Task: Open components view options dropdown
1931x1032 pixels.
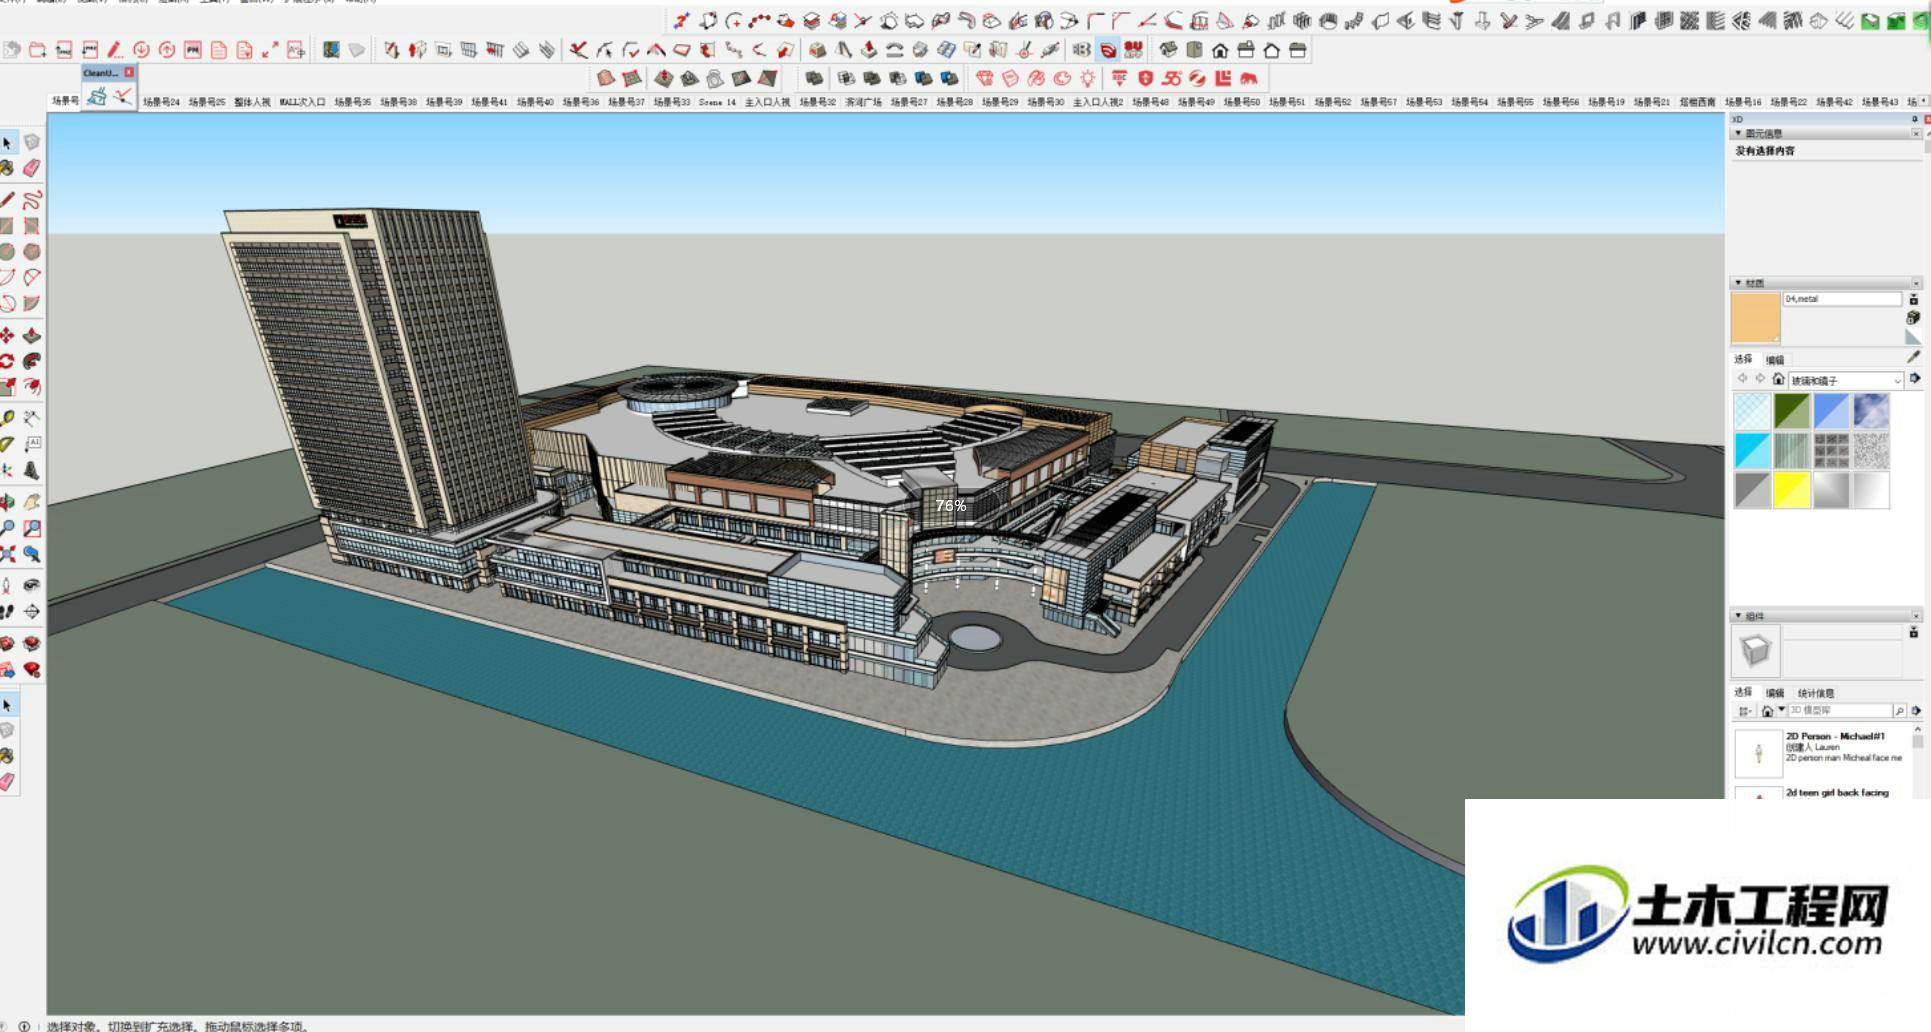Action: tap(1744, 711)
